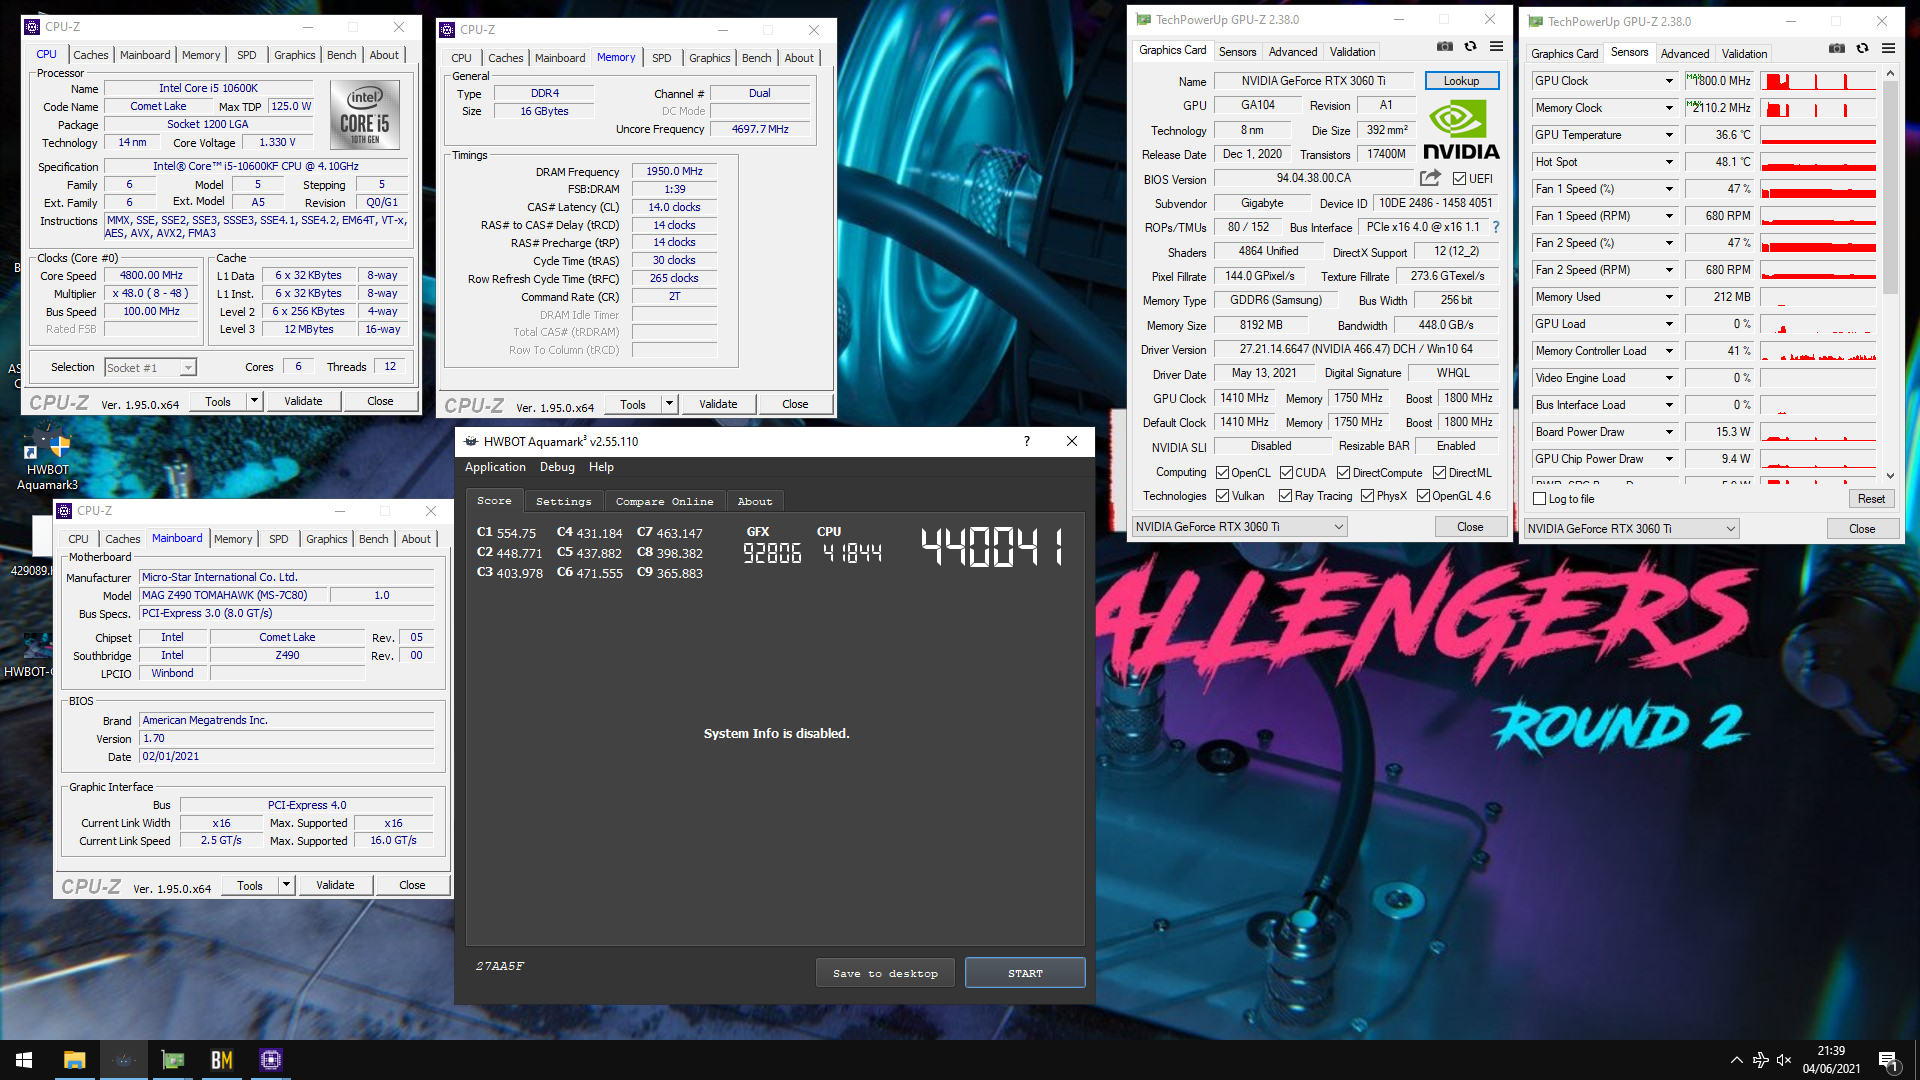Open the Windows Start menu

(24, 1060)
